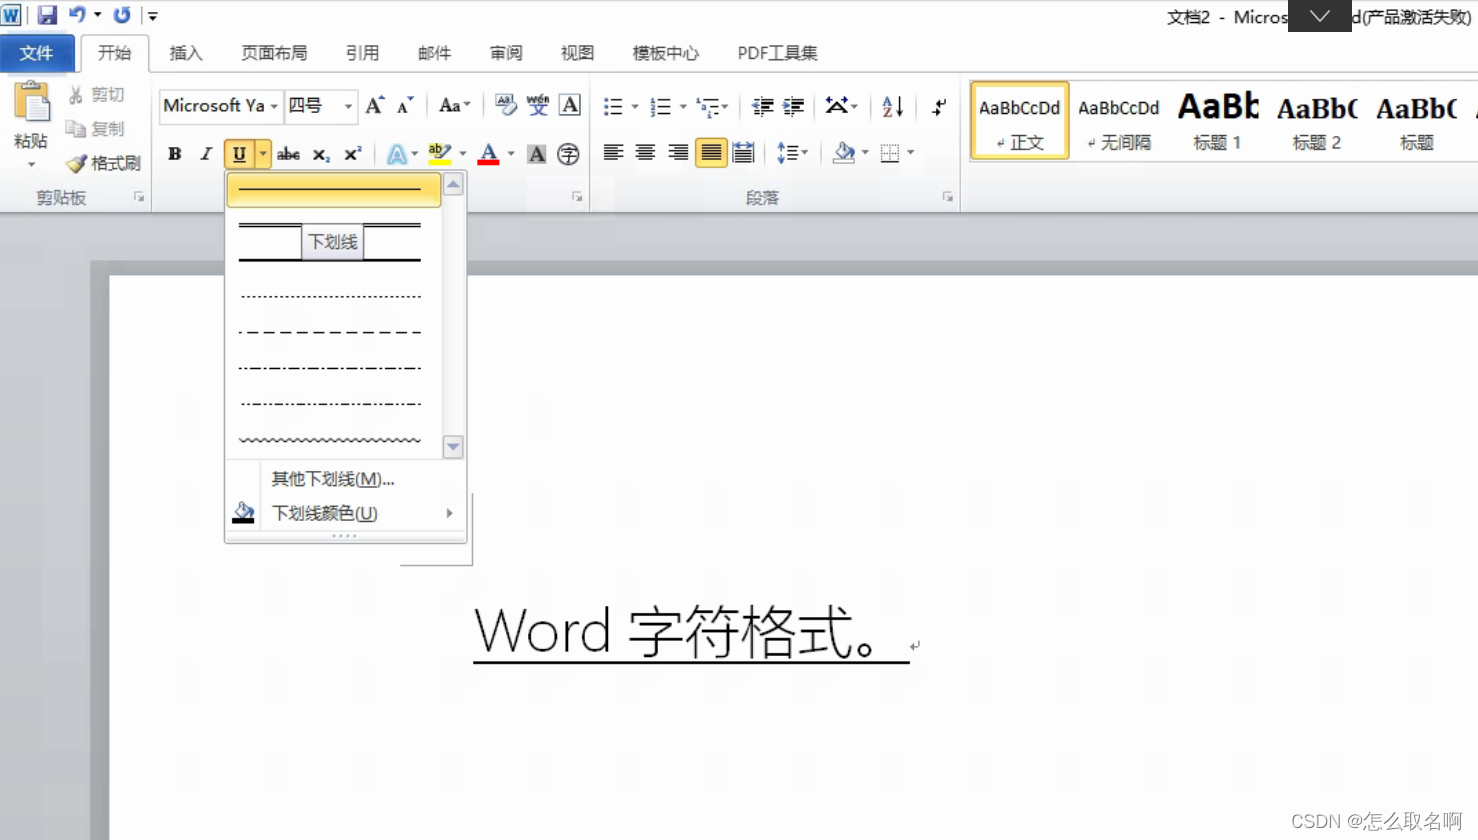Apply Distributed alignment
Image resolution: width=1478 pixels, height=840 pixels.
tap(743, 153)
